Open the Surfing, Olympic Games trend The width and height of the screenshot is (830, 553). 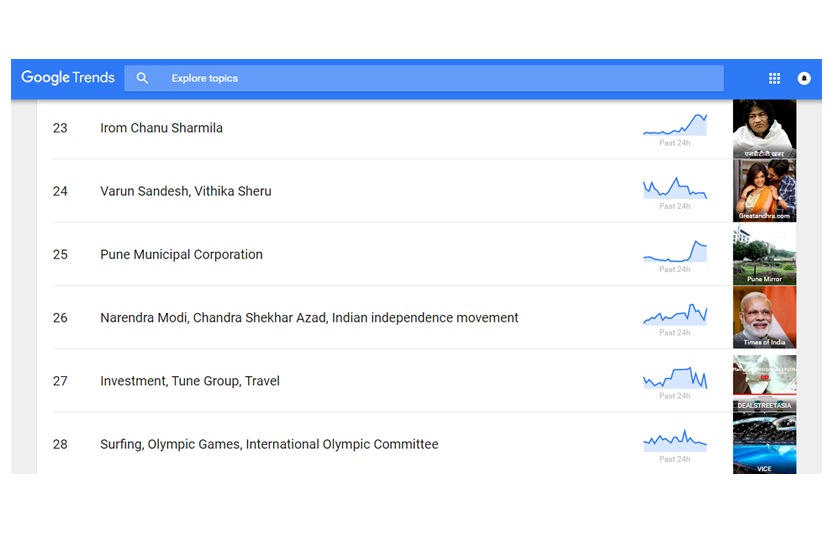pyautogui.click(x=269, y=444)
